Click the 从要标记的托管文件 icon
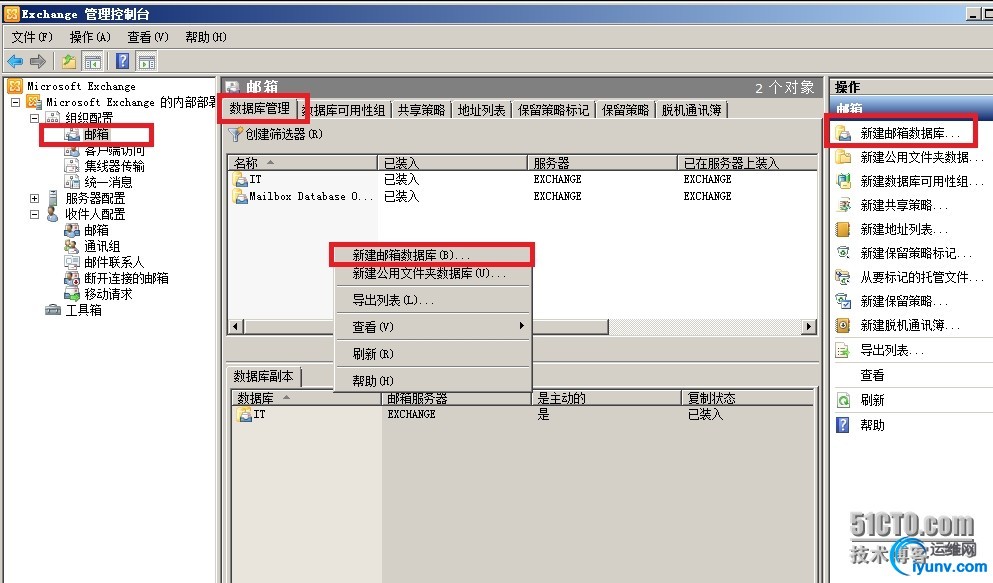The width and height of the screenshot is (993, 583). click(x=843, y=277)
